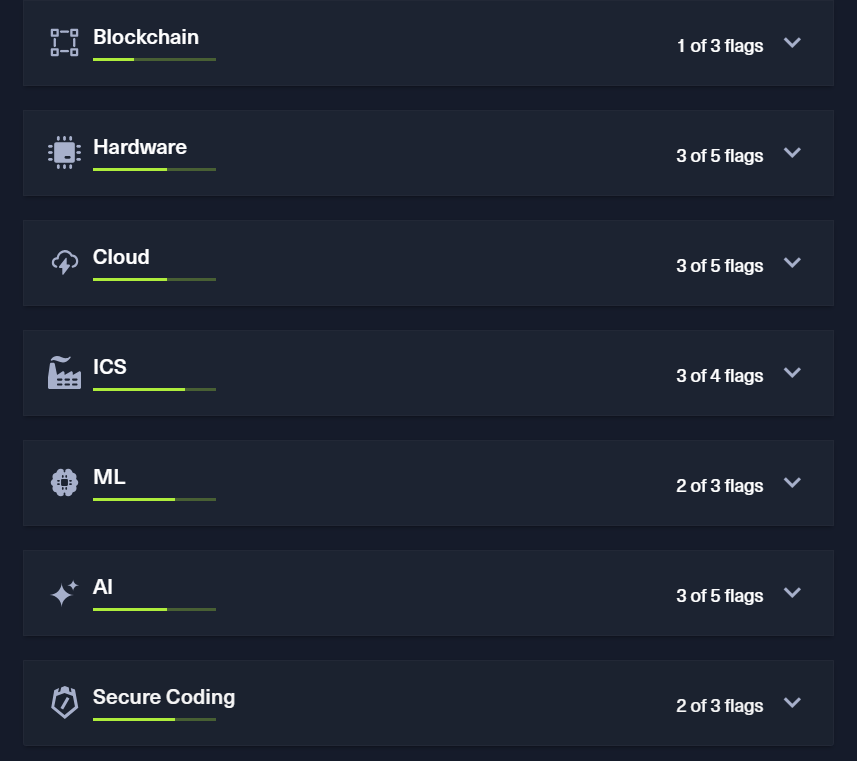This screenshot has height=761, width=857.
Task: Expand the Blockchain category chevron
Action: click(x=792, y=43)
